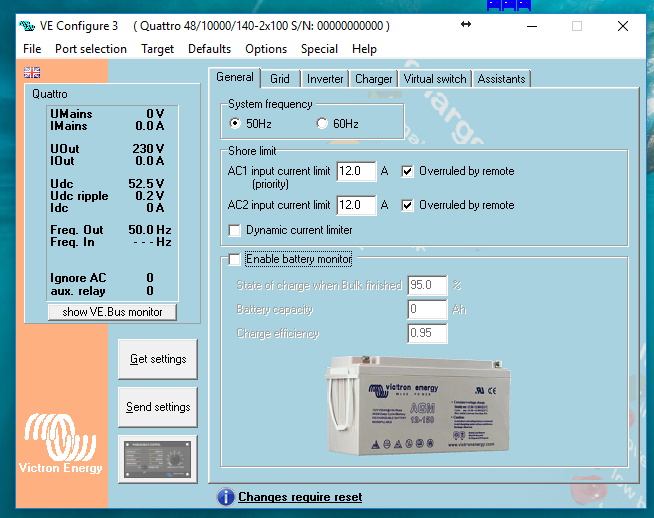654x518 pixels.
Task: Switch to the Inverter tab
Action: (x=325, y=79)
